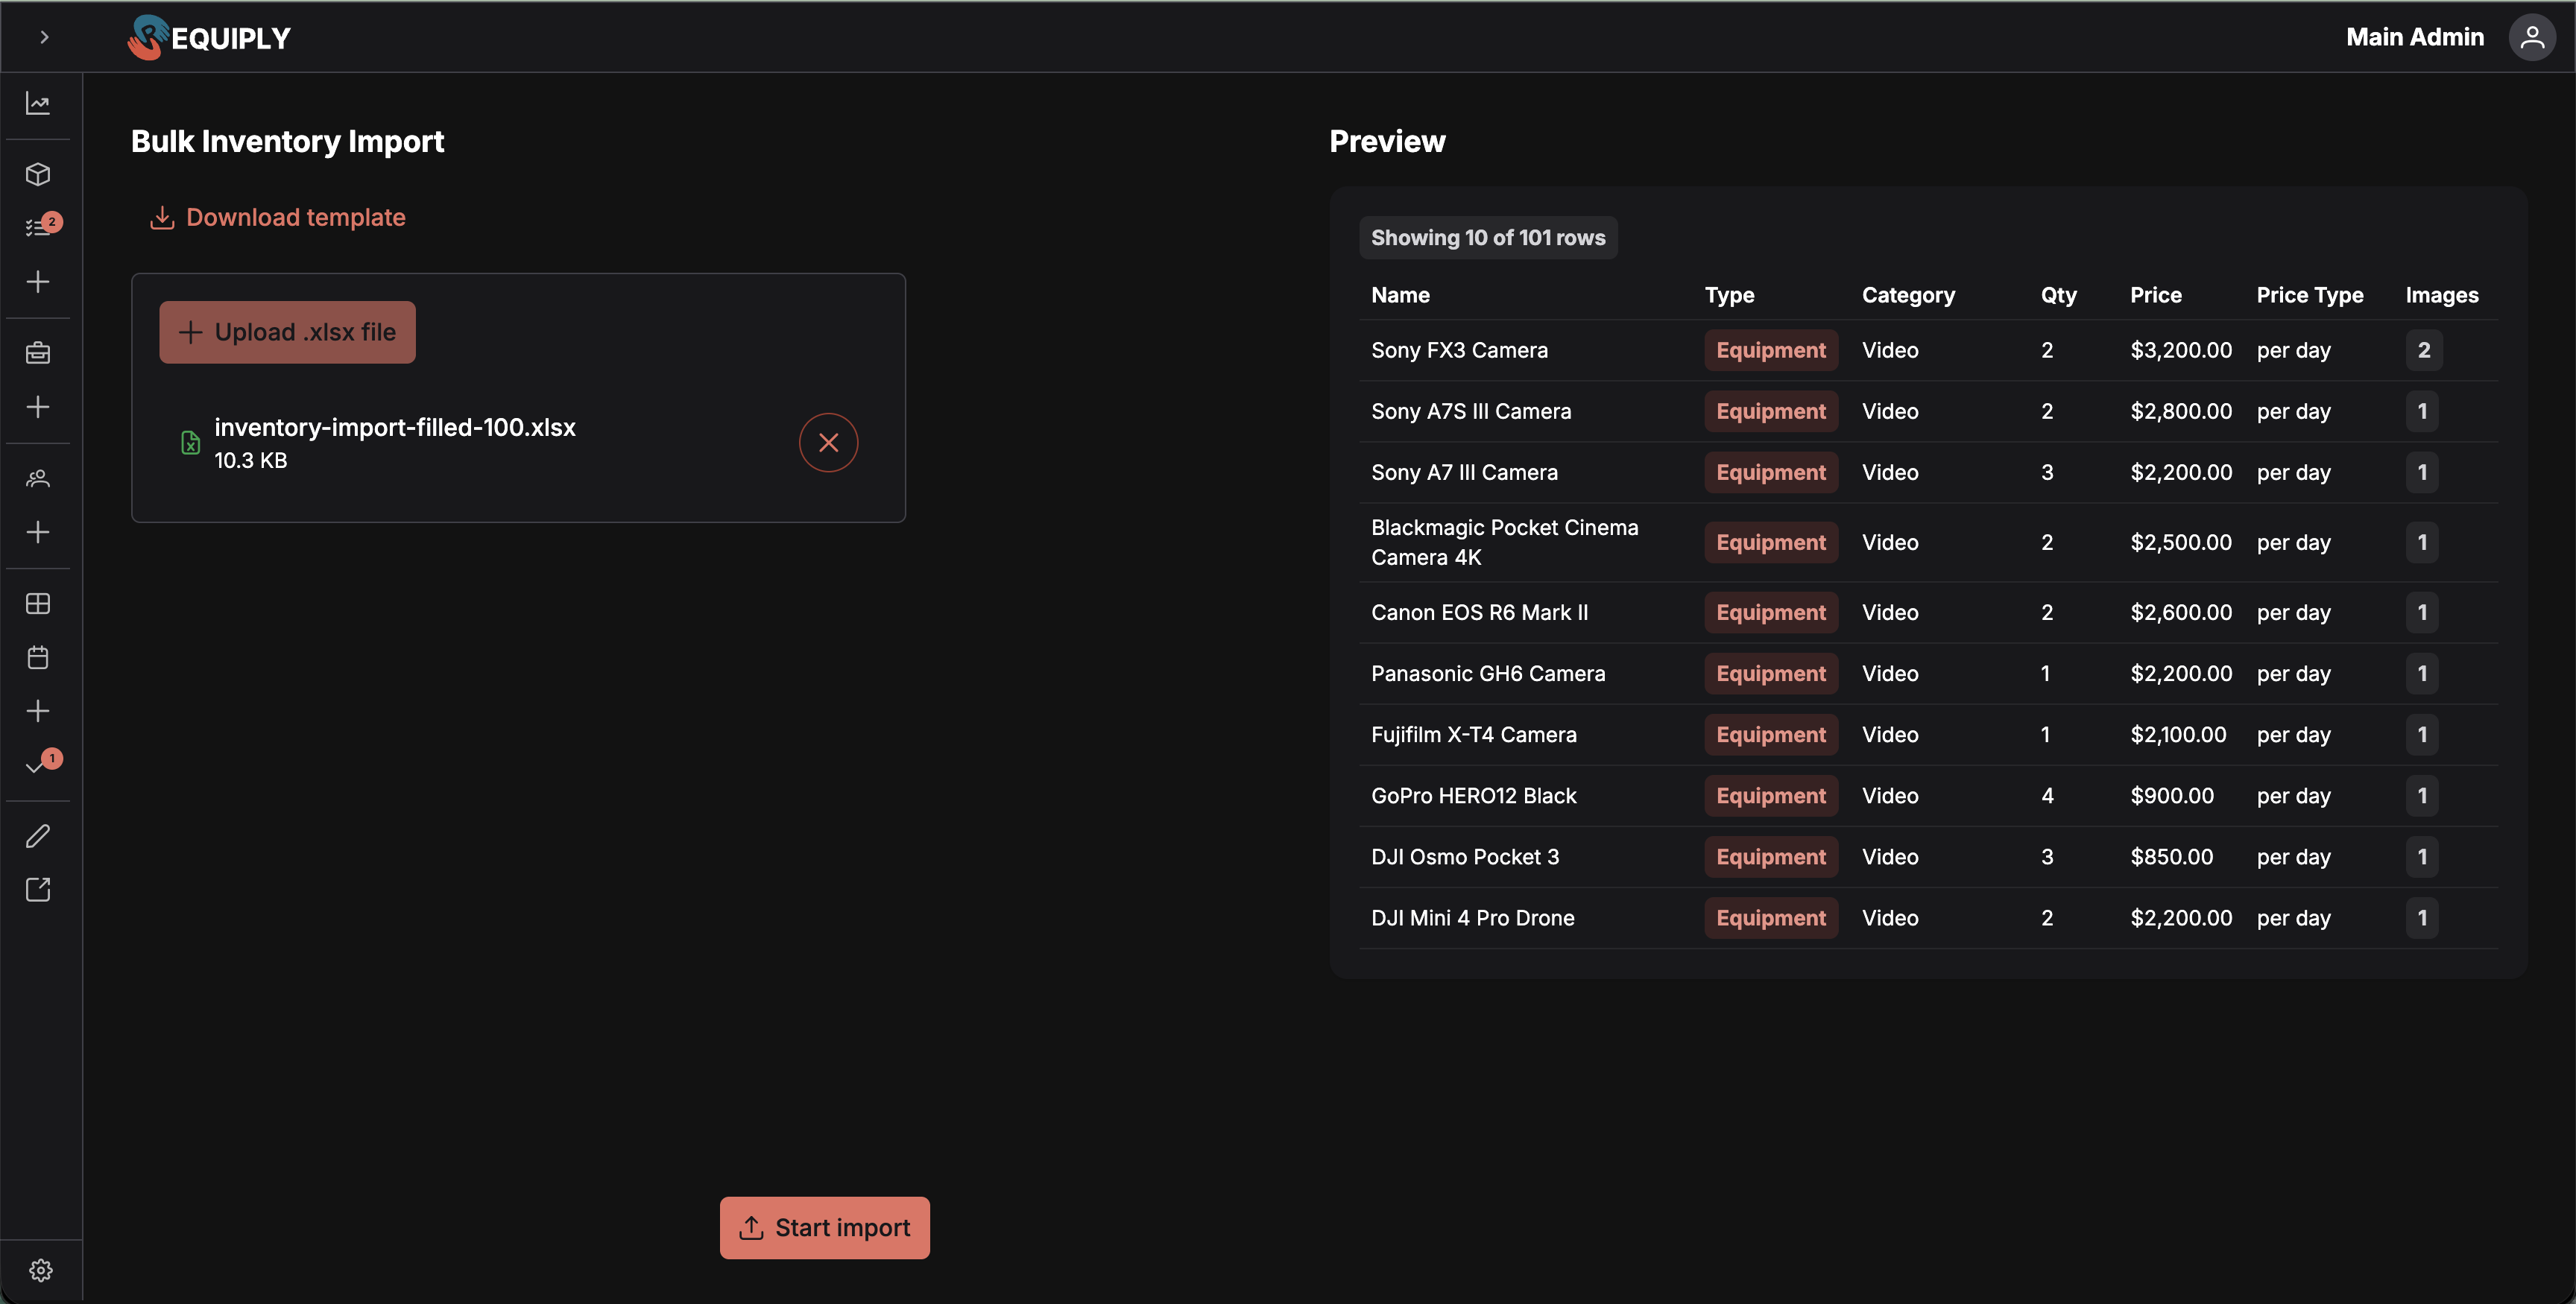2576x1304 pixels.
Task: Select the Sony FX3 Camera row
Action: (x=1928, y=350)
